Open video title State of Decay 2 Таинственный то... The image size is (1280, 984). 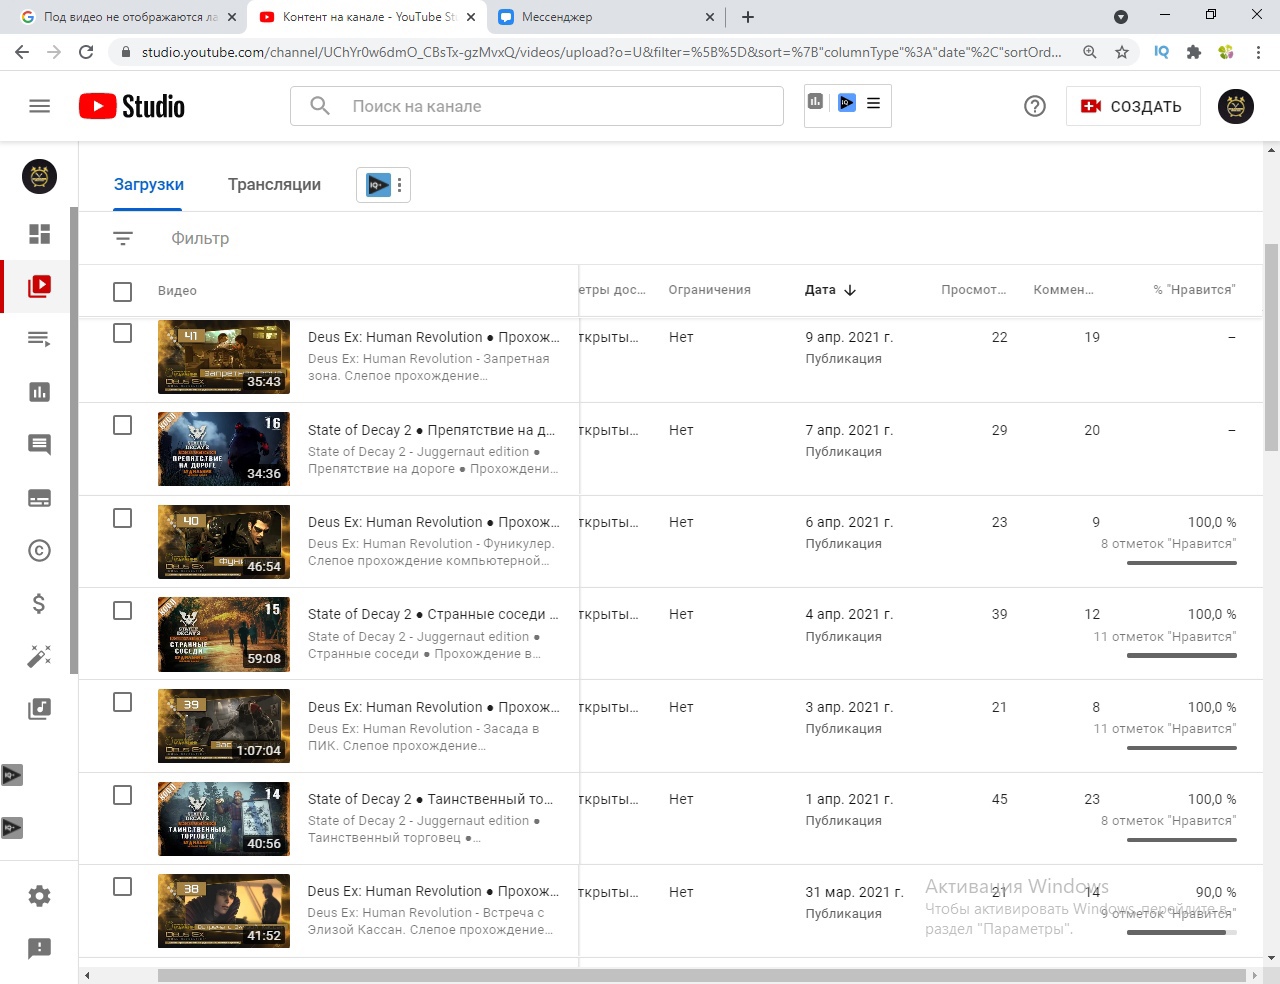pos(430,799)
